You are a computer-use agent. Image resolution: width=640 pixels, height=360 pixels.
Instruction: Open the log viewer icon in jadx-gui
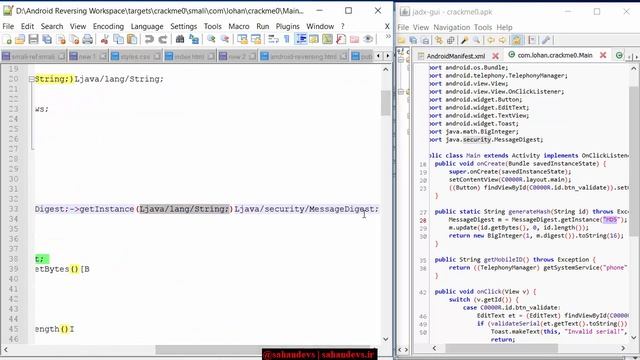532,40
